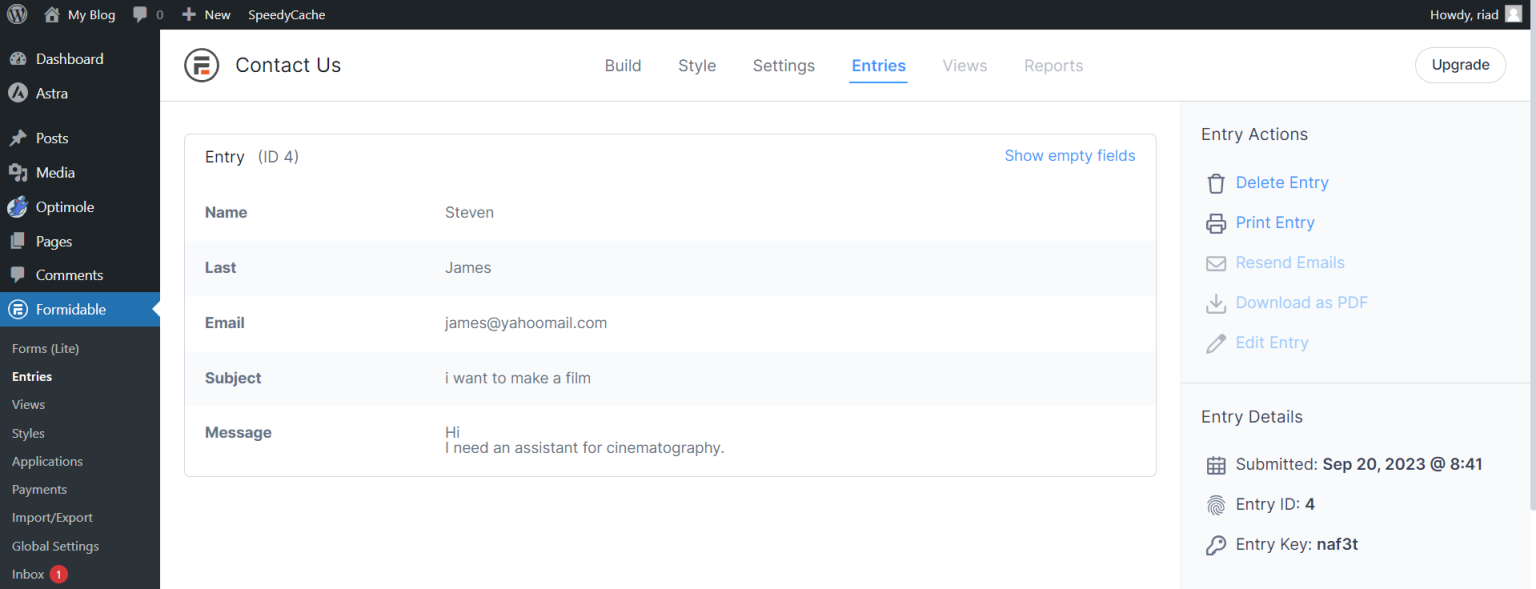The image size is (1536, 589).
Task: Open the Formidable logo icon next to Contact Us
Action: coord(201,65)
